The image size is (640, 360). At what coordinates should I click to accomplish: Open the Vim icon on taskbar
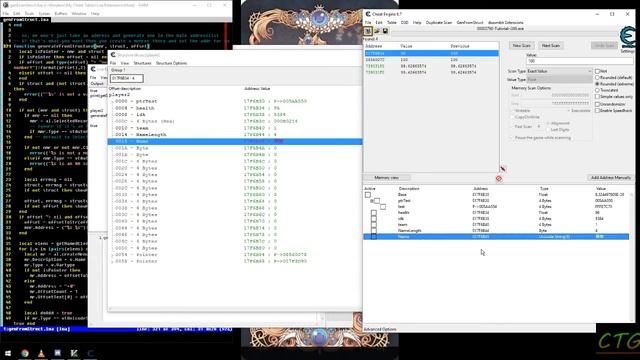74,353
